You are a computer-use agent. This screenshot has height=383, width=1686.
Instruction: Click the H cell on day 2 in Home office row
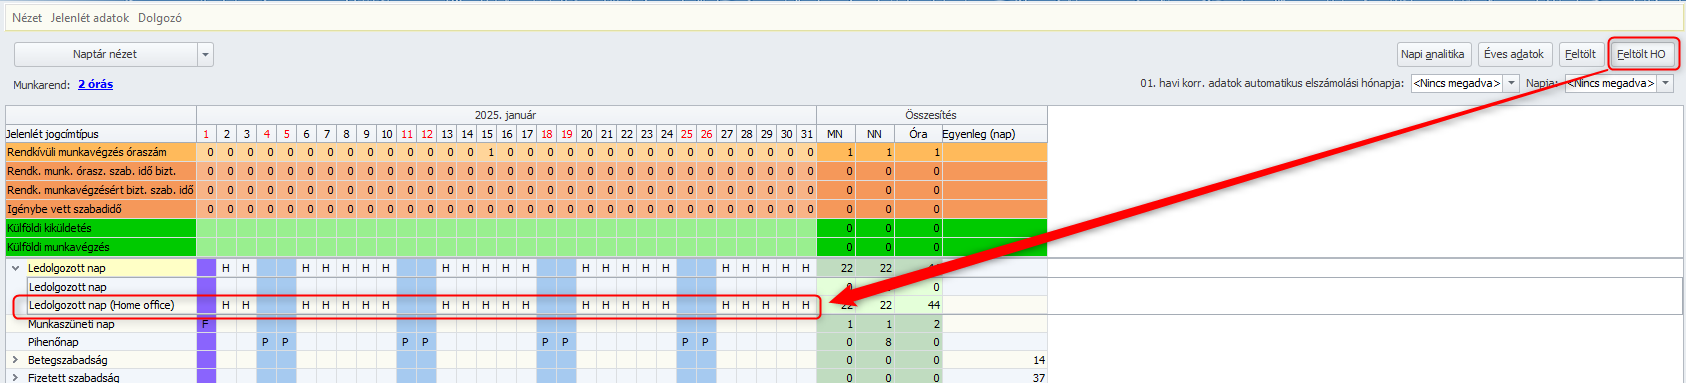[x=226, y=305]
